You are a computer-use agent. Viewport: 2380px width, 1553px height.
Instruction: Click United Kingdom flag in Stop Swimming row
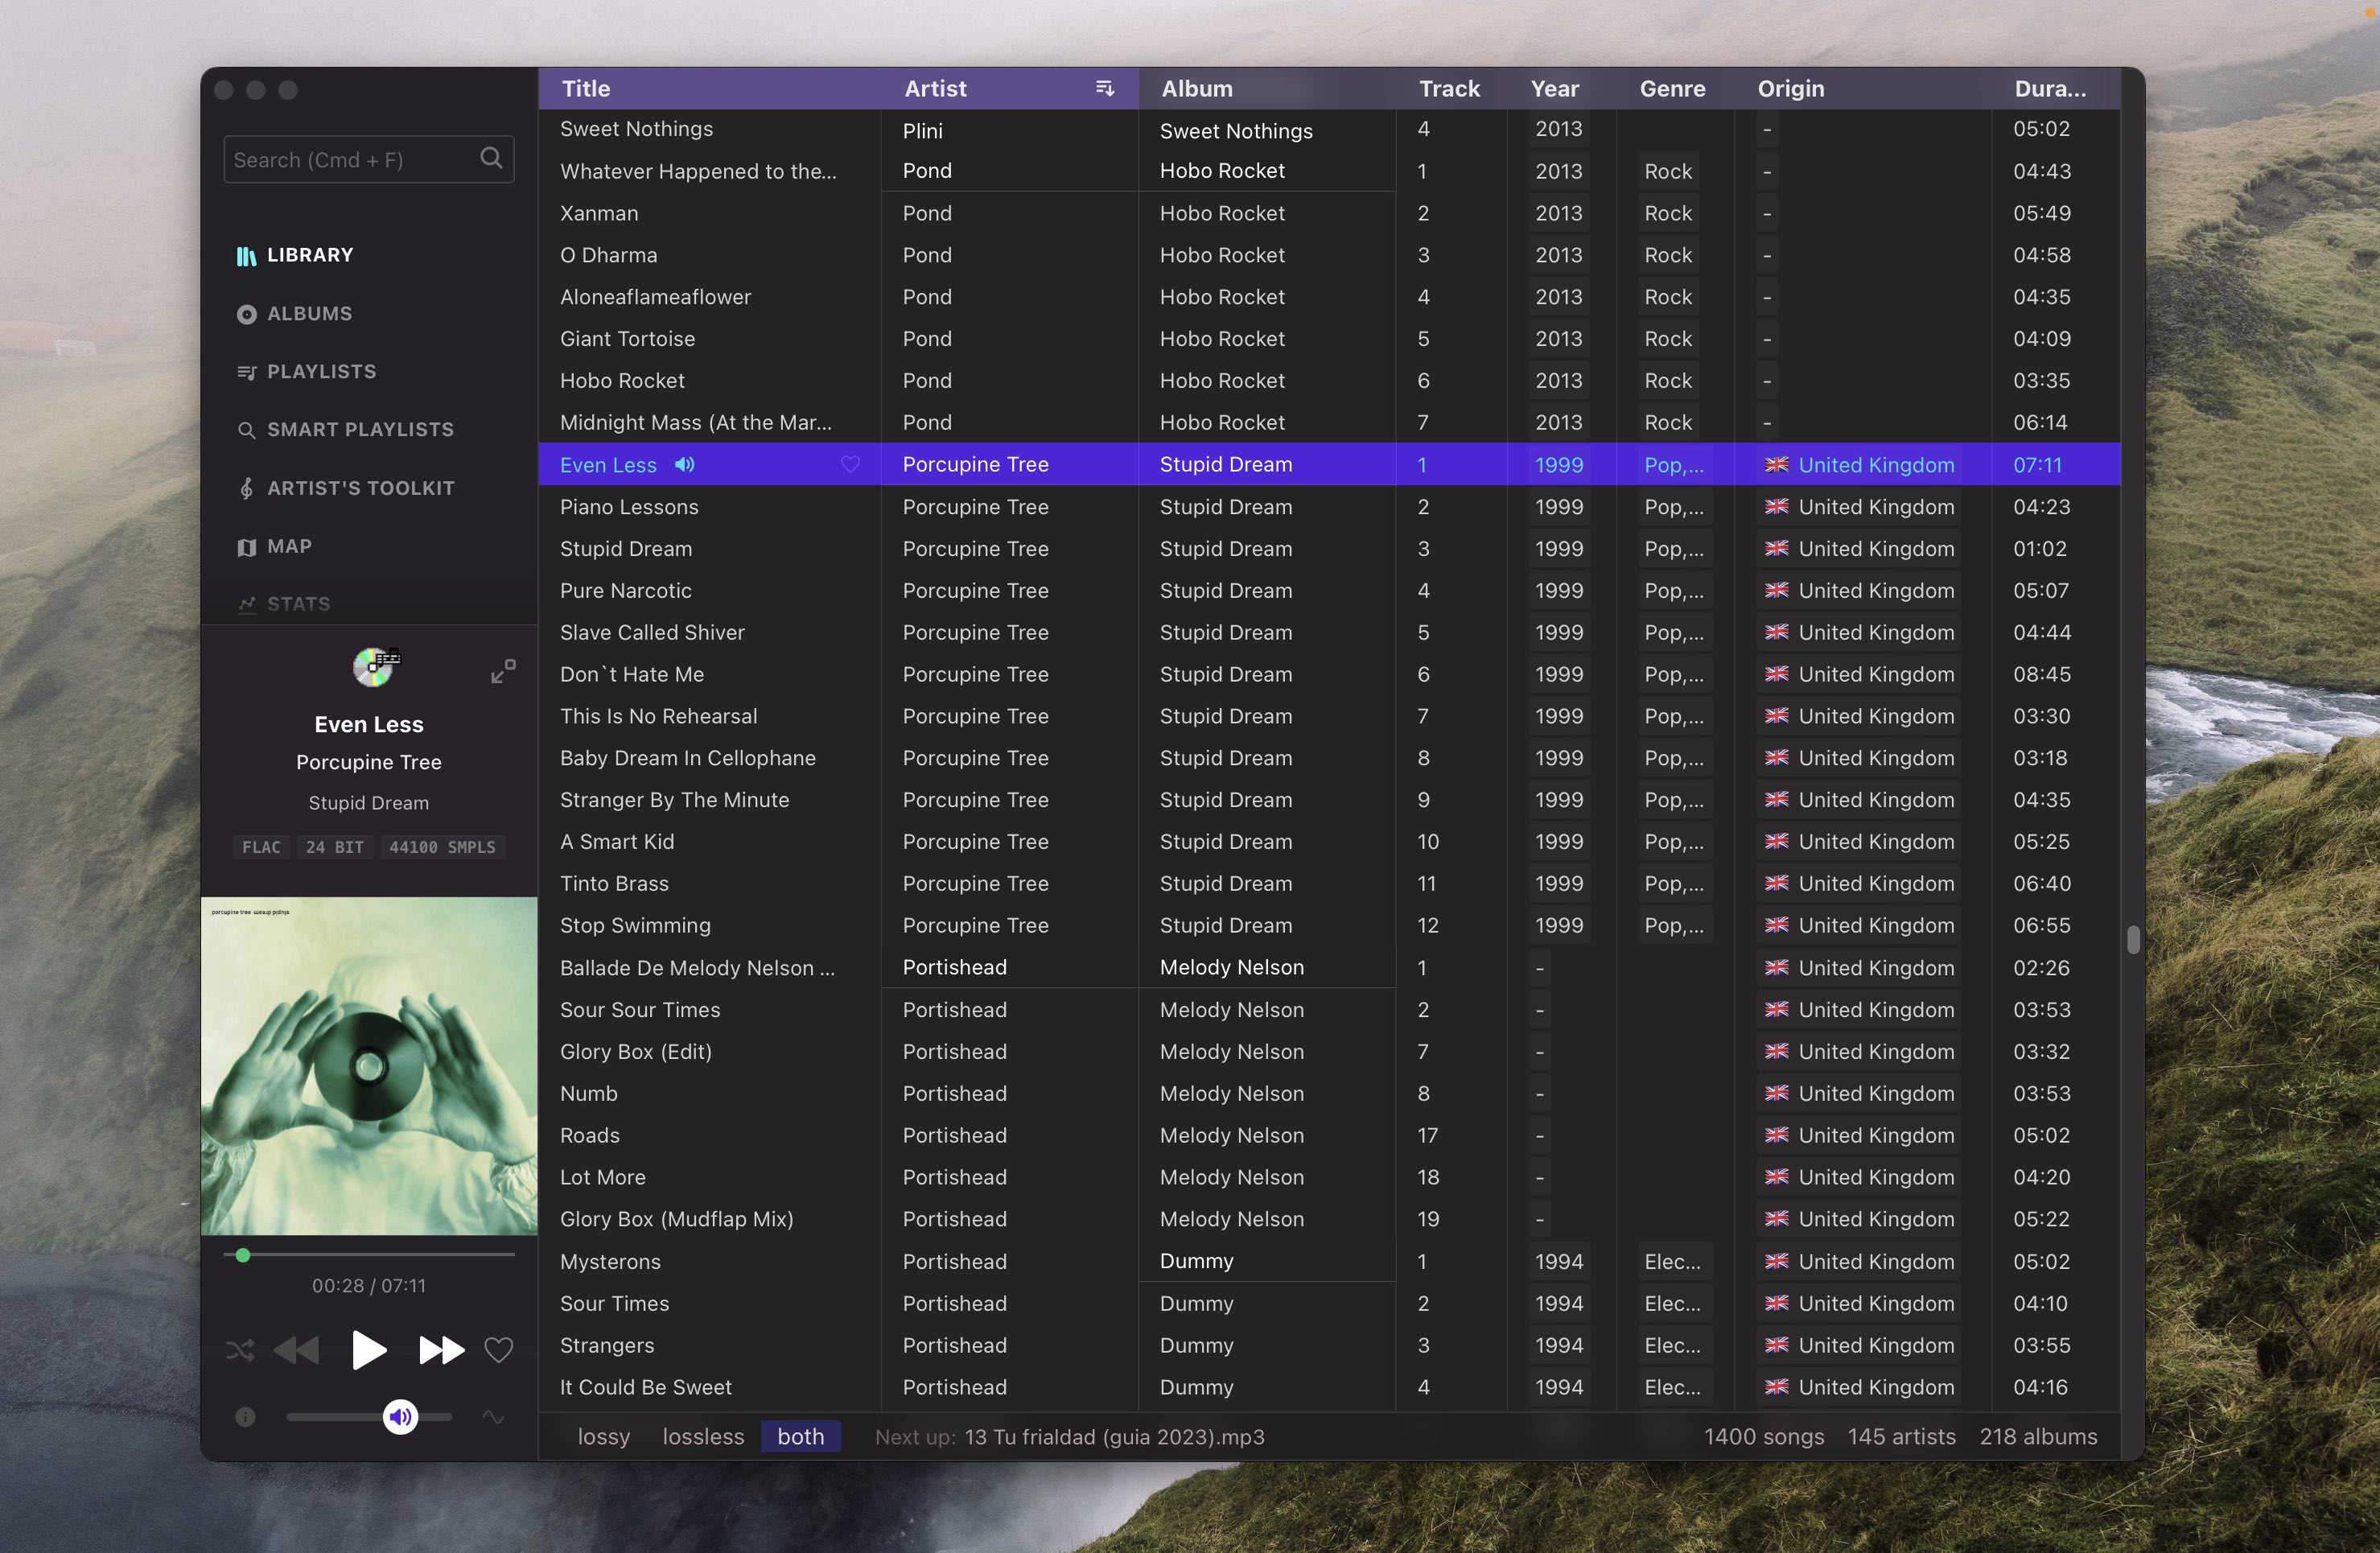(x=1776, y=926)
